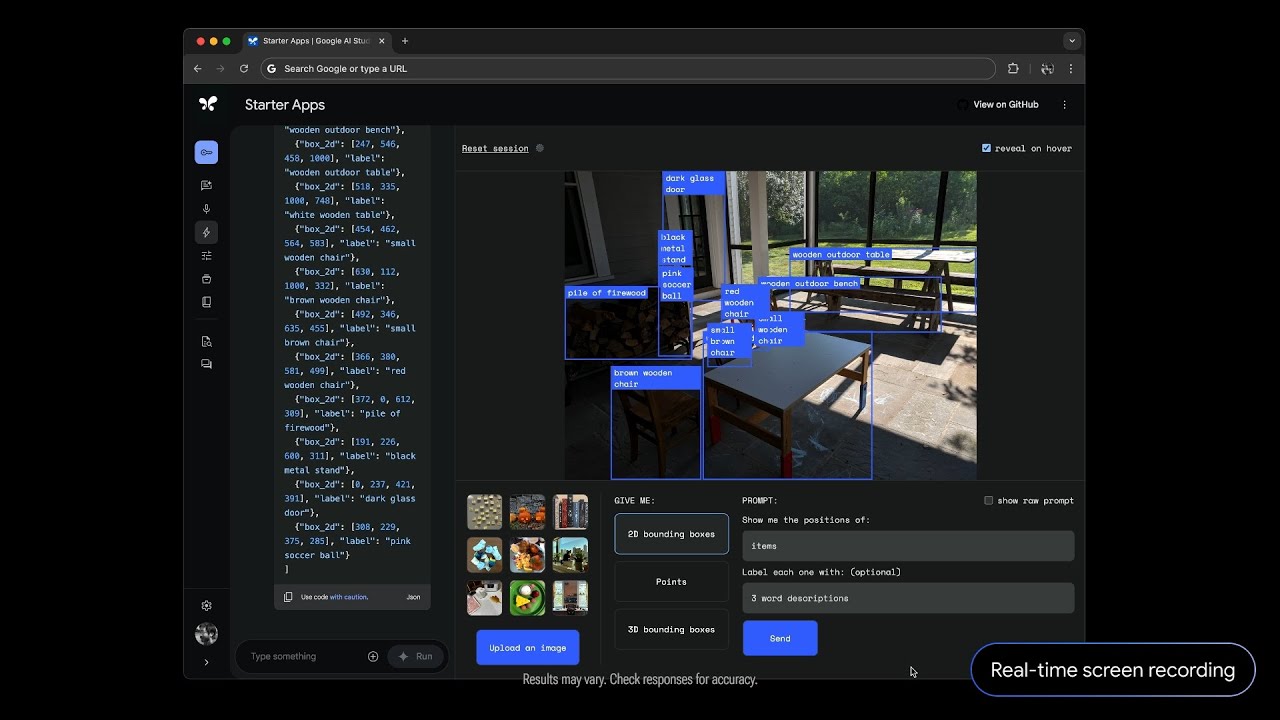This screenshot has width=1280, height=720.
Task: Open the dropdown caret at the window top right
Action: point(1071,40)
